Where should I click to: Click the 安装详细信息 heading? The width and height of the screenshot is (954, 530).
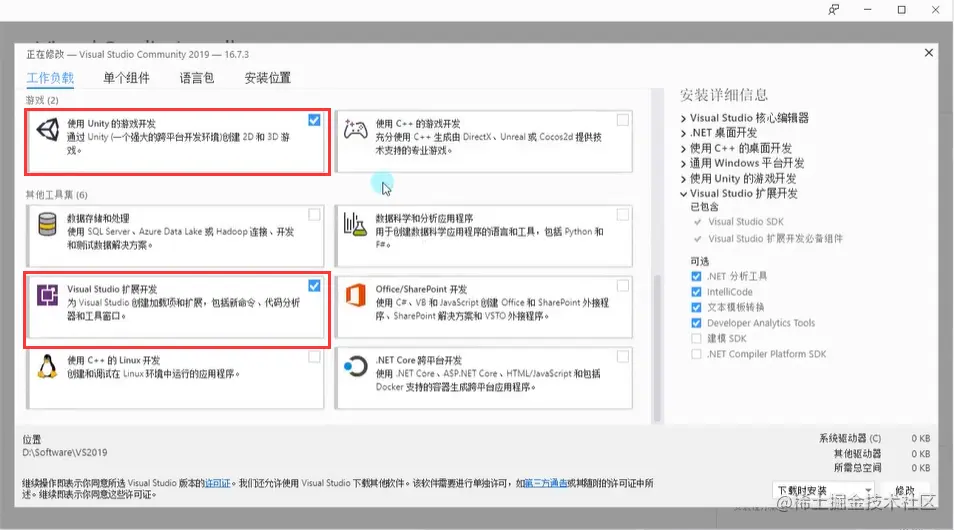pyautogui.click(x=723, y=95)
